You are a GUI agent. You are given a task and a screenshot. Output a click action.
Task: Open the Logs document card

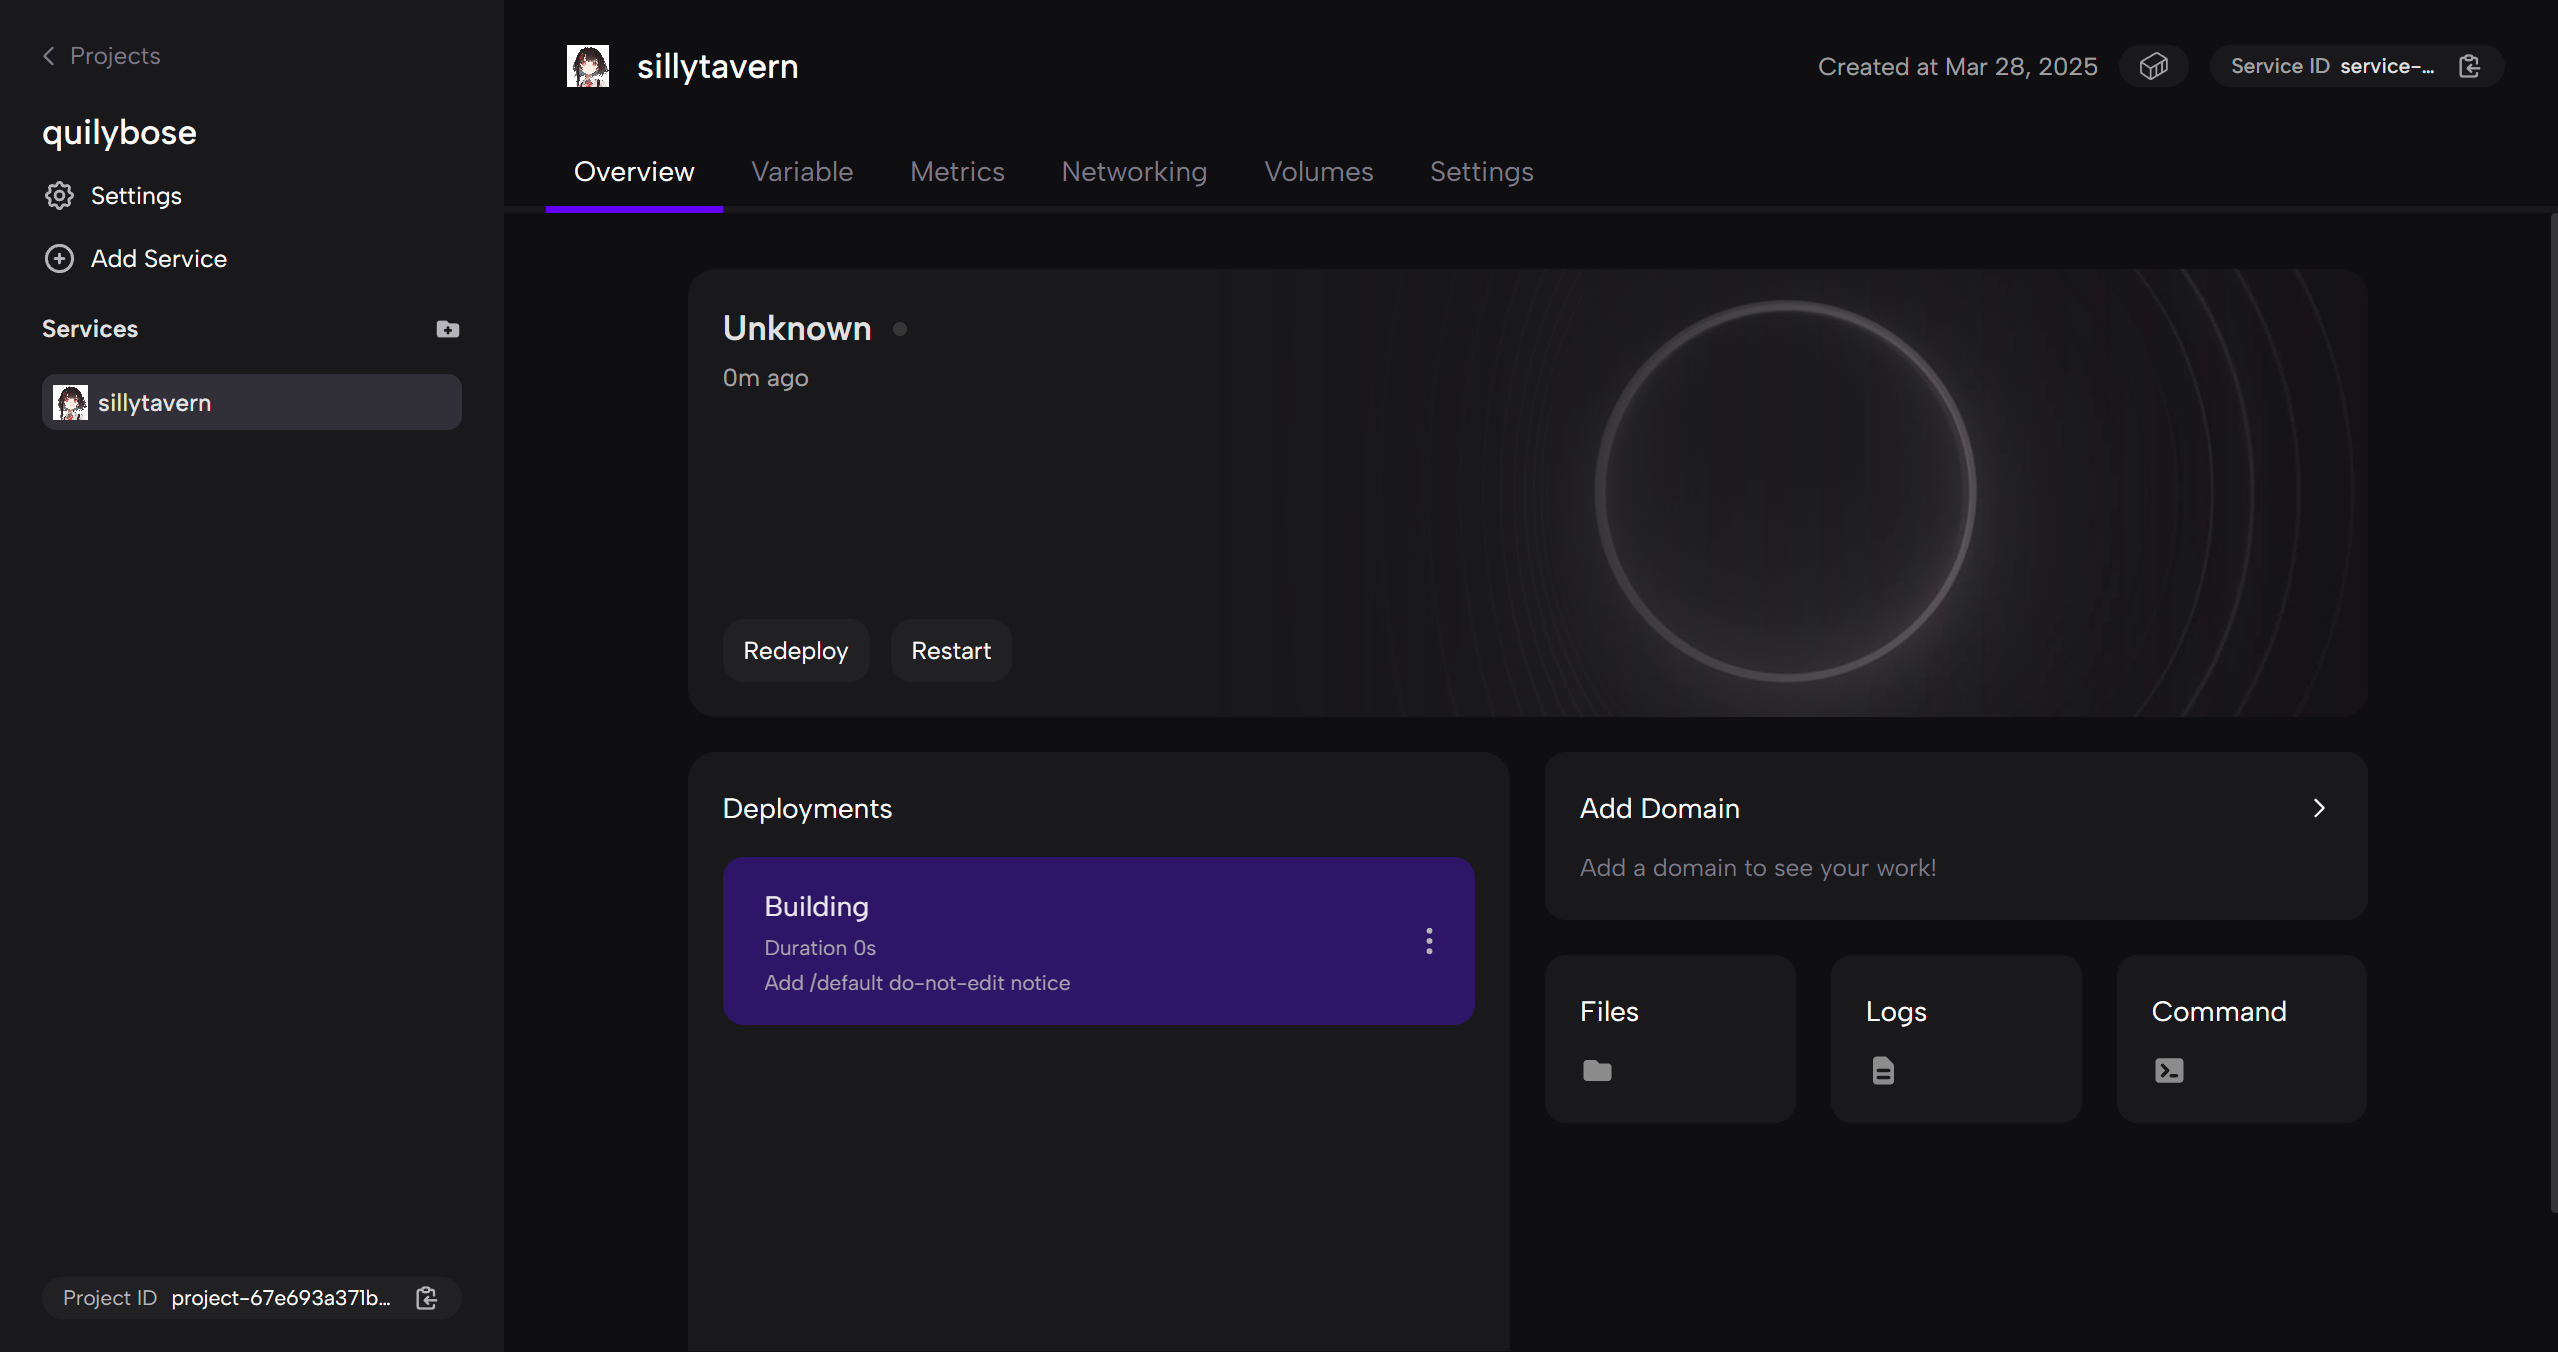[1955, 1038]
